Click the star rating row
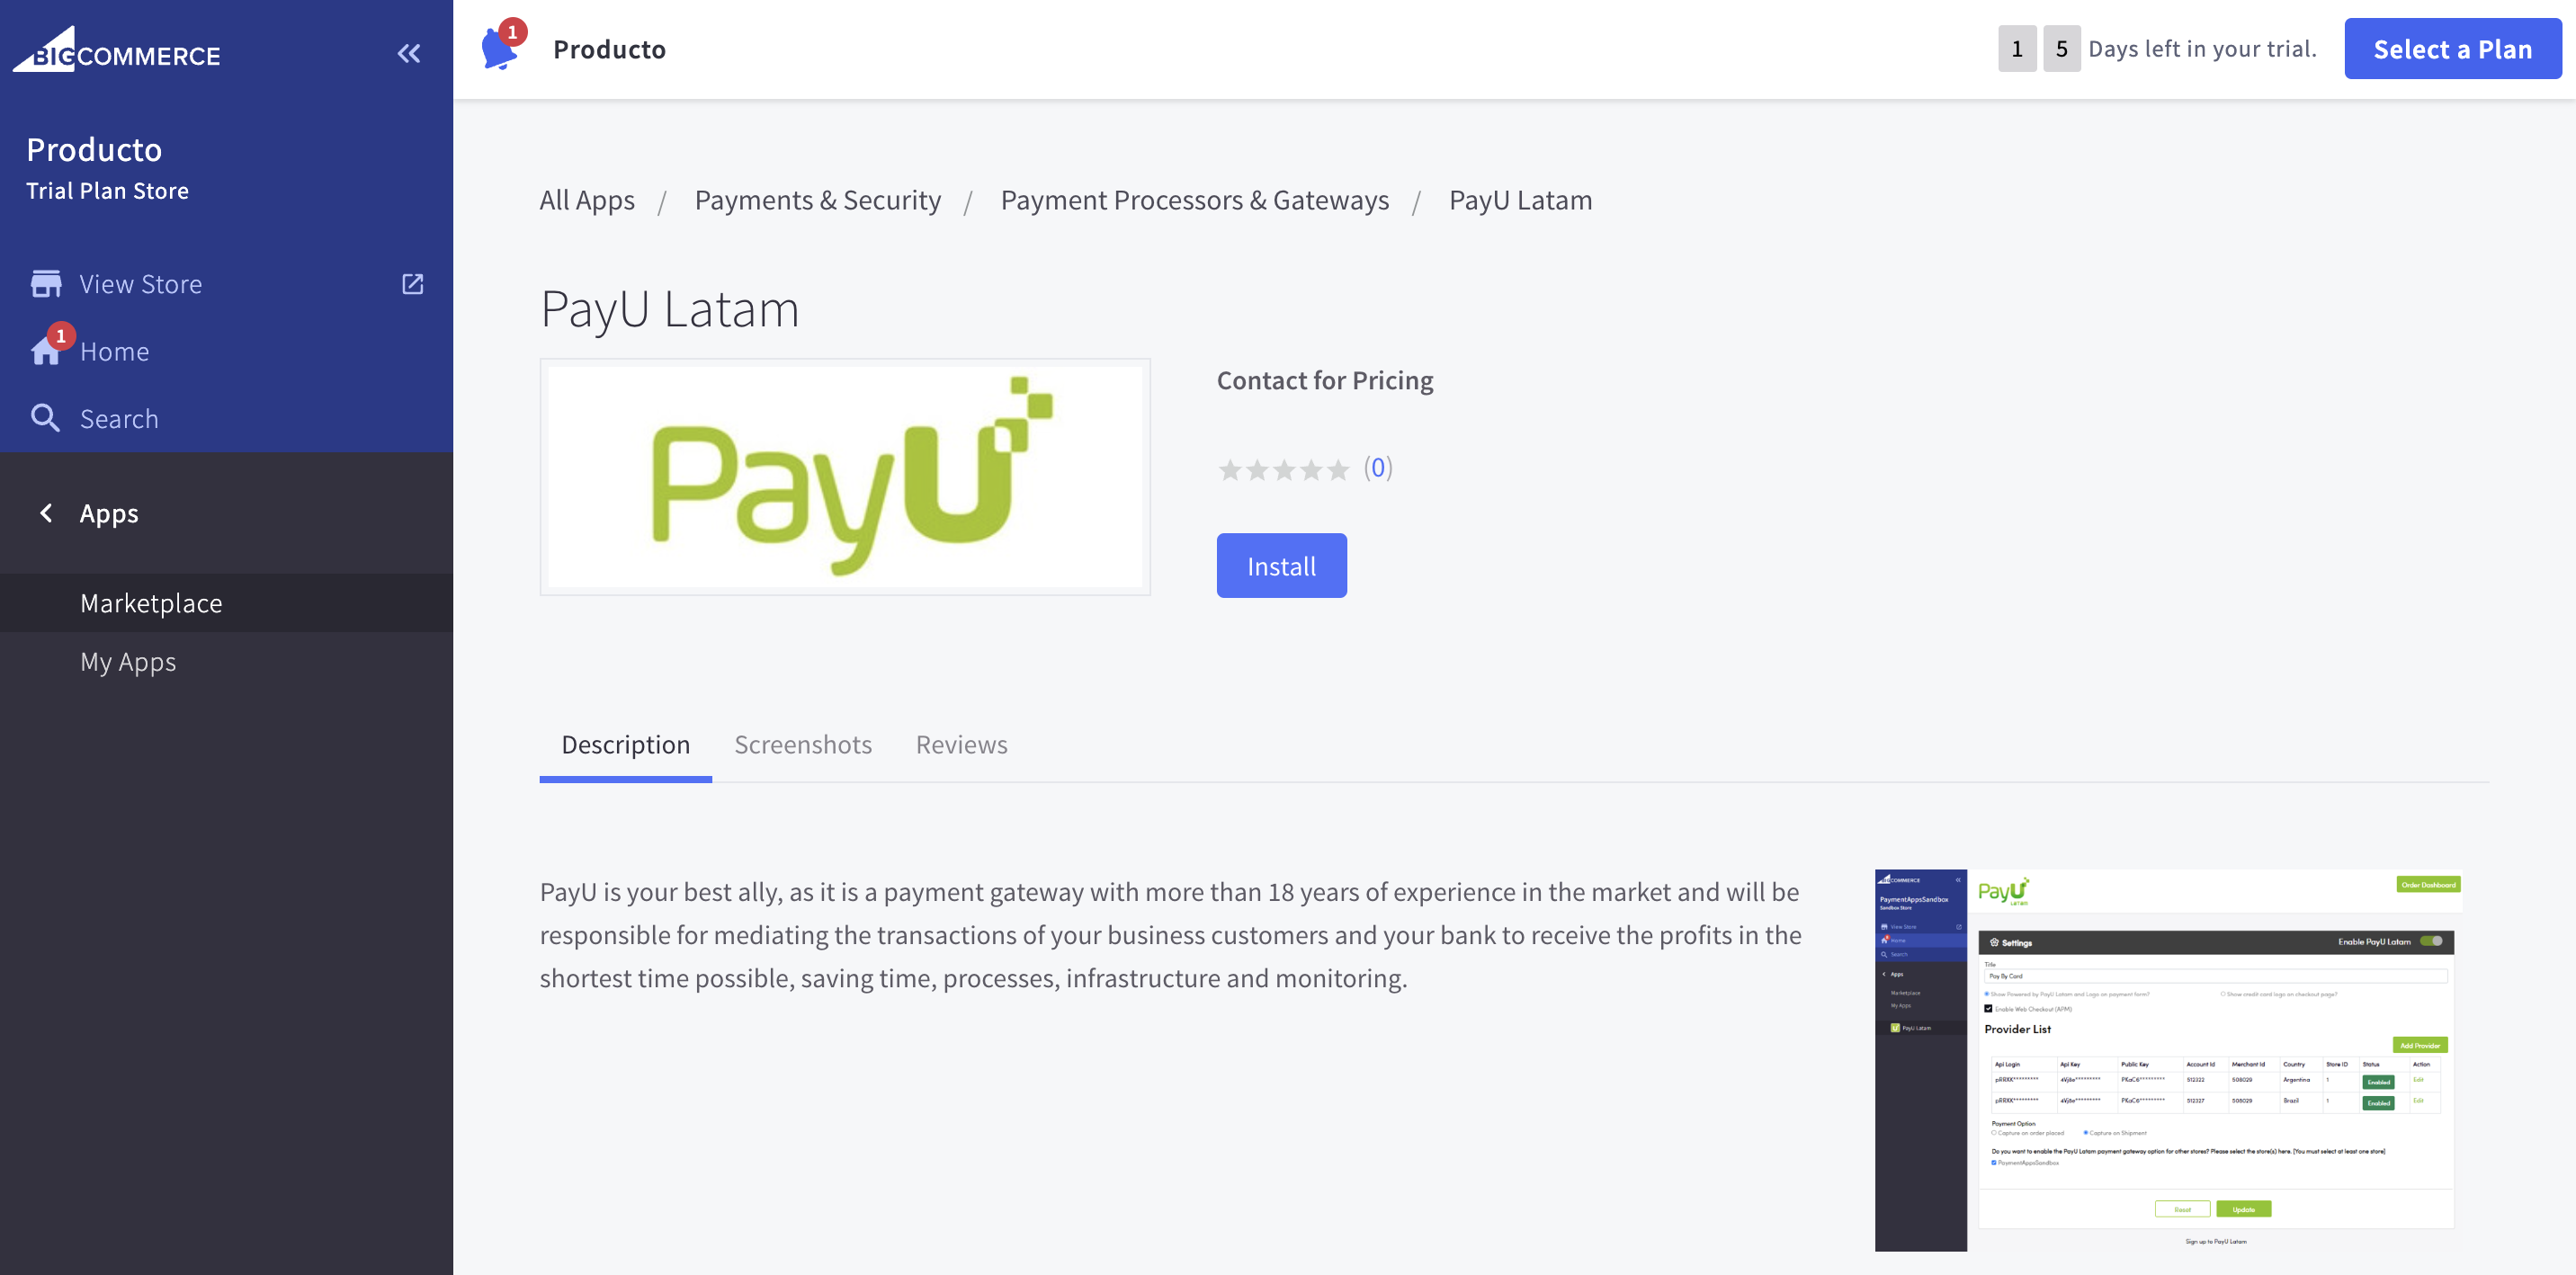 1283,469
